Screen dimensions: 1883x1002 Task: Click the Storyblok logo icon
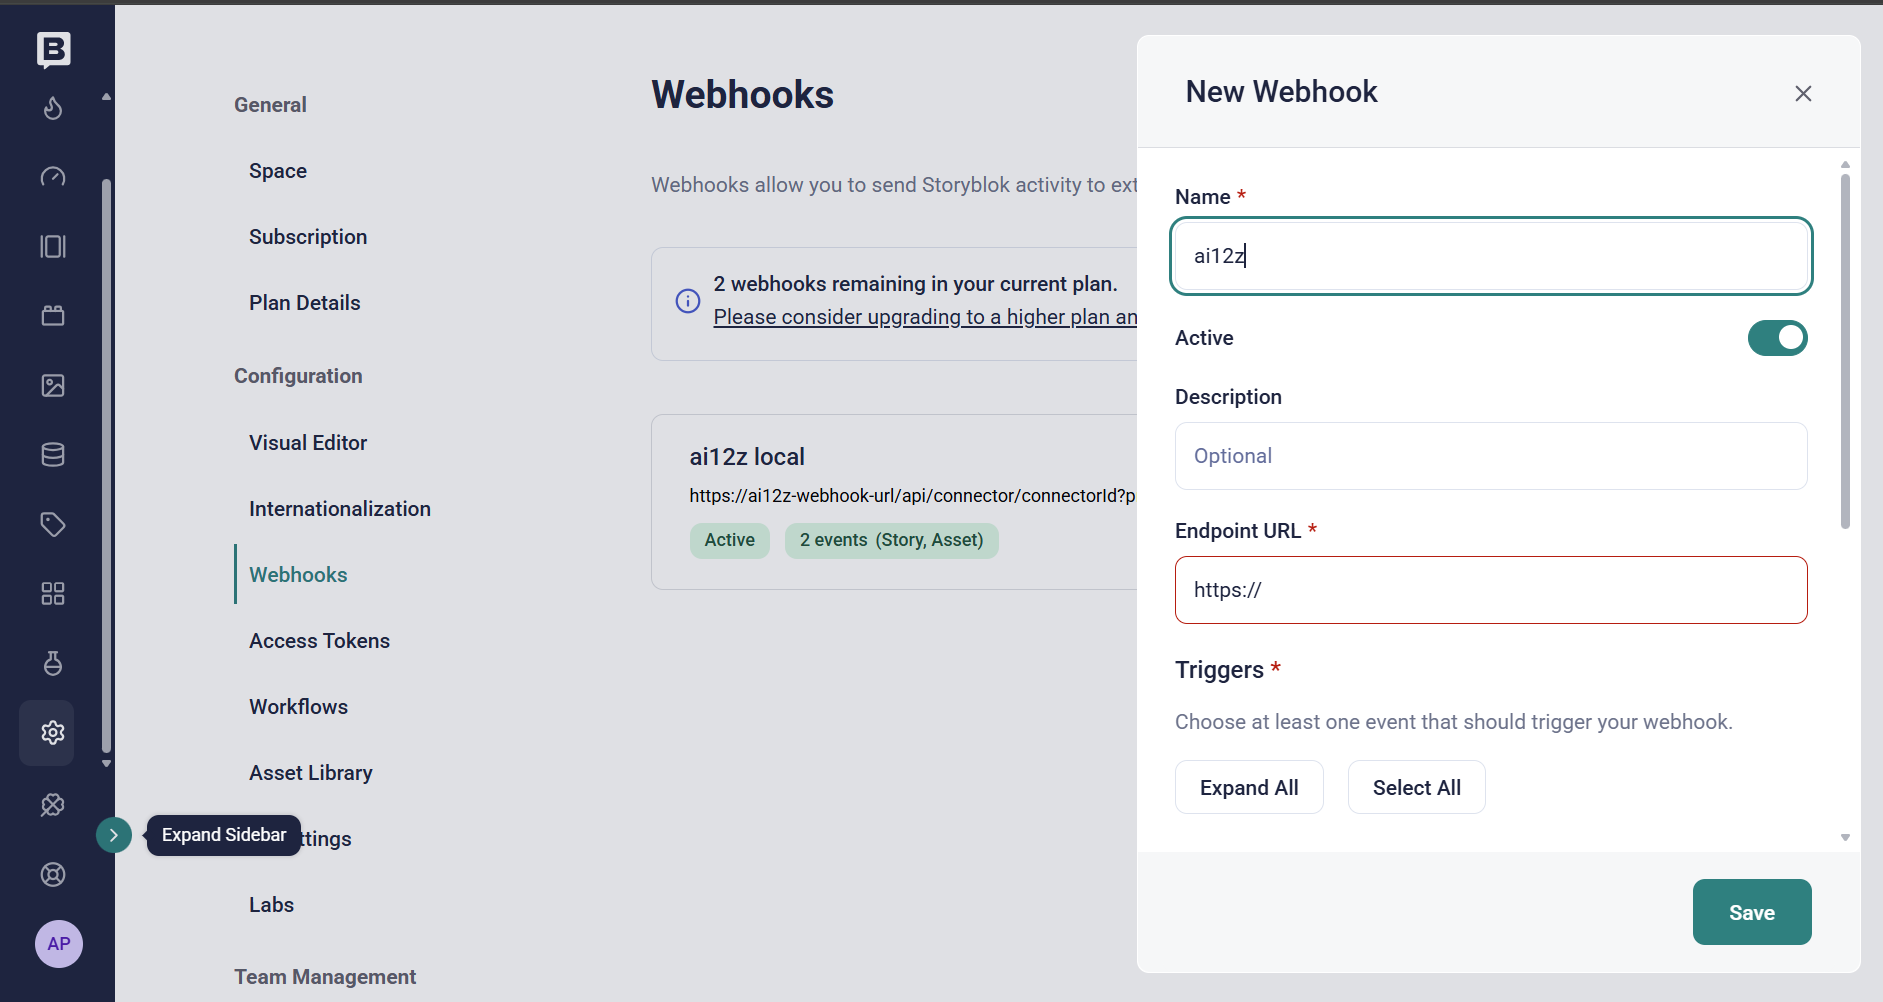click(x=53, y=49)
